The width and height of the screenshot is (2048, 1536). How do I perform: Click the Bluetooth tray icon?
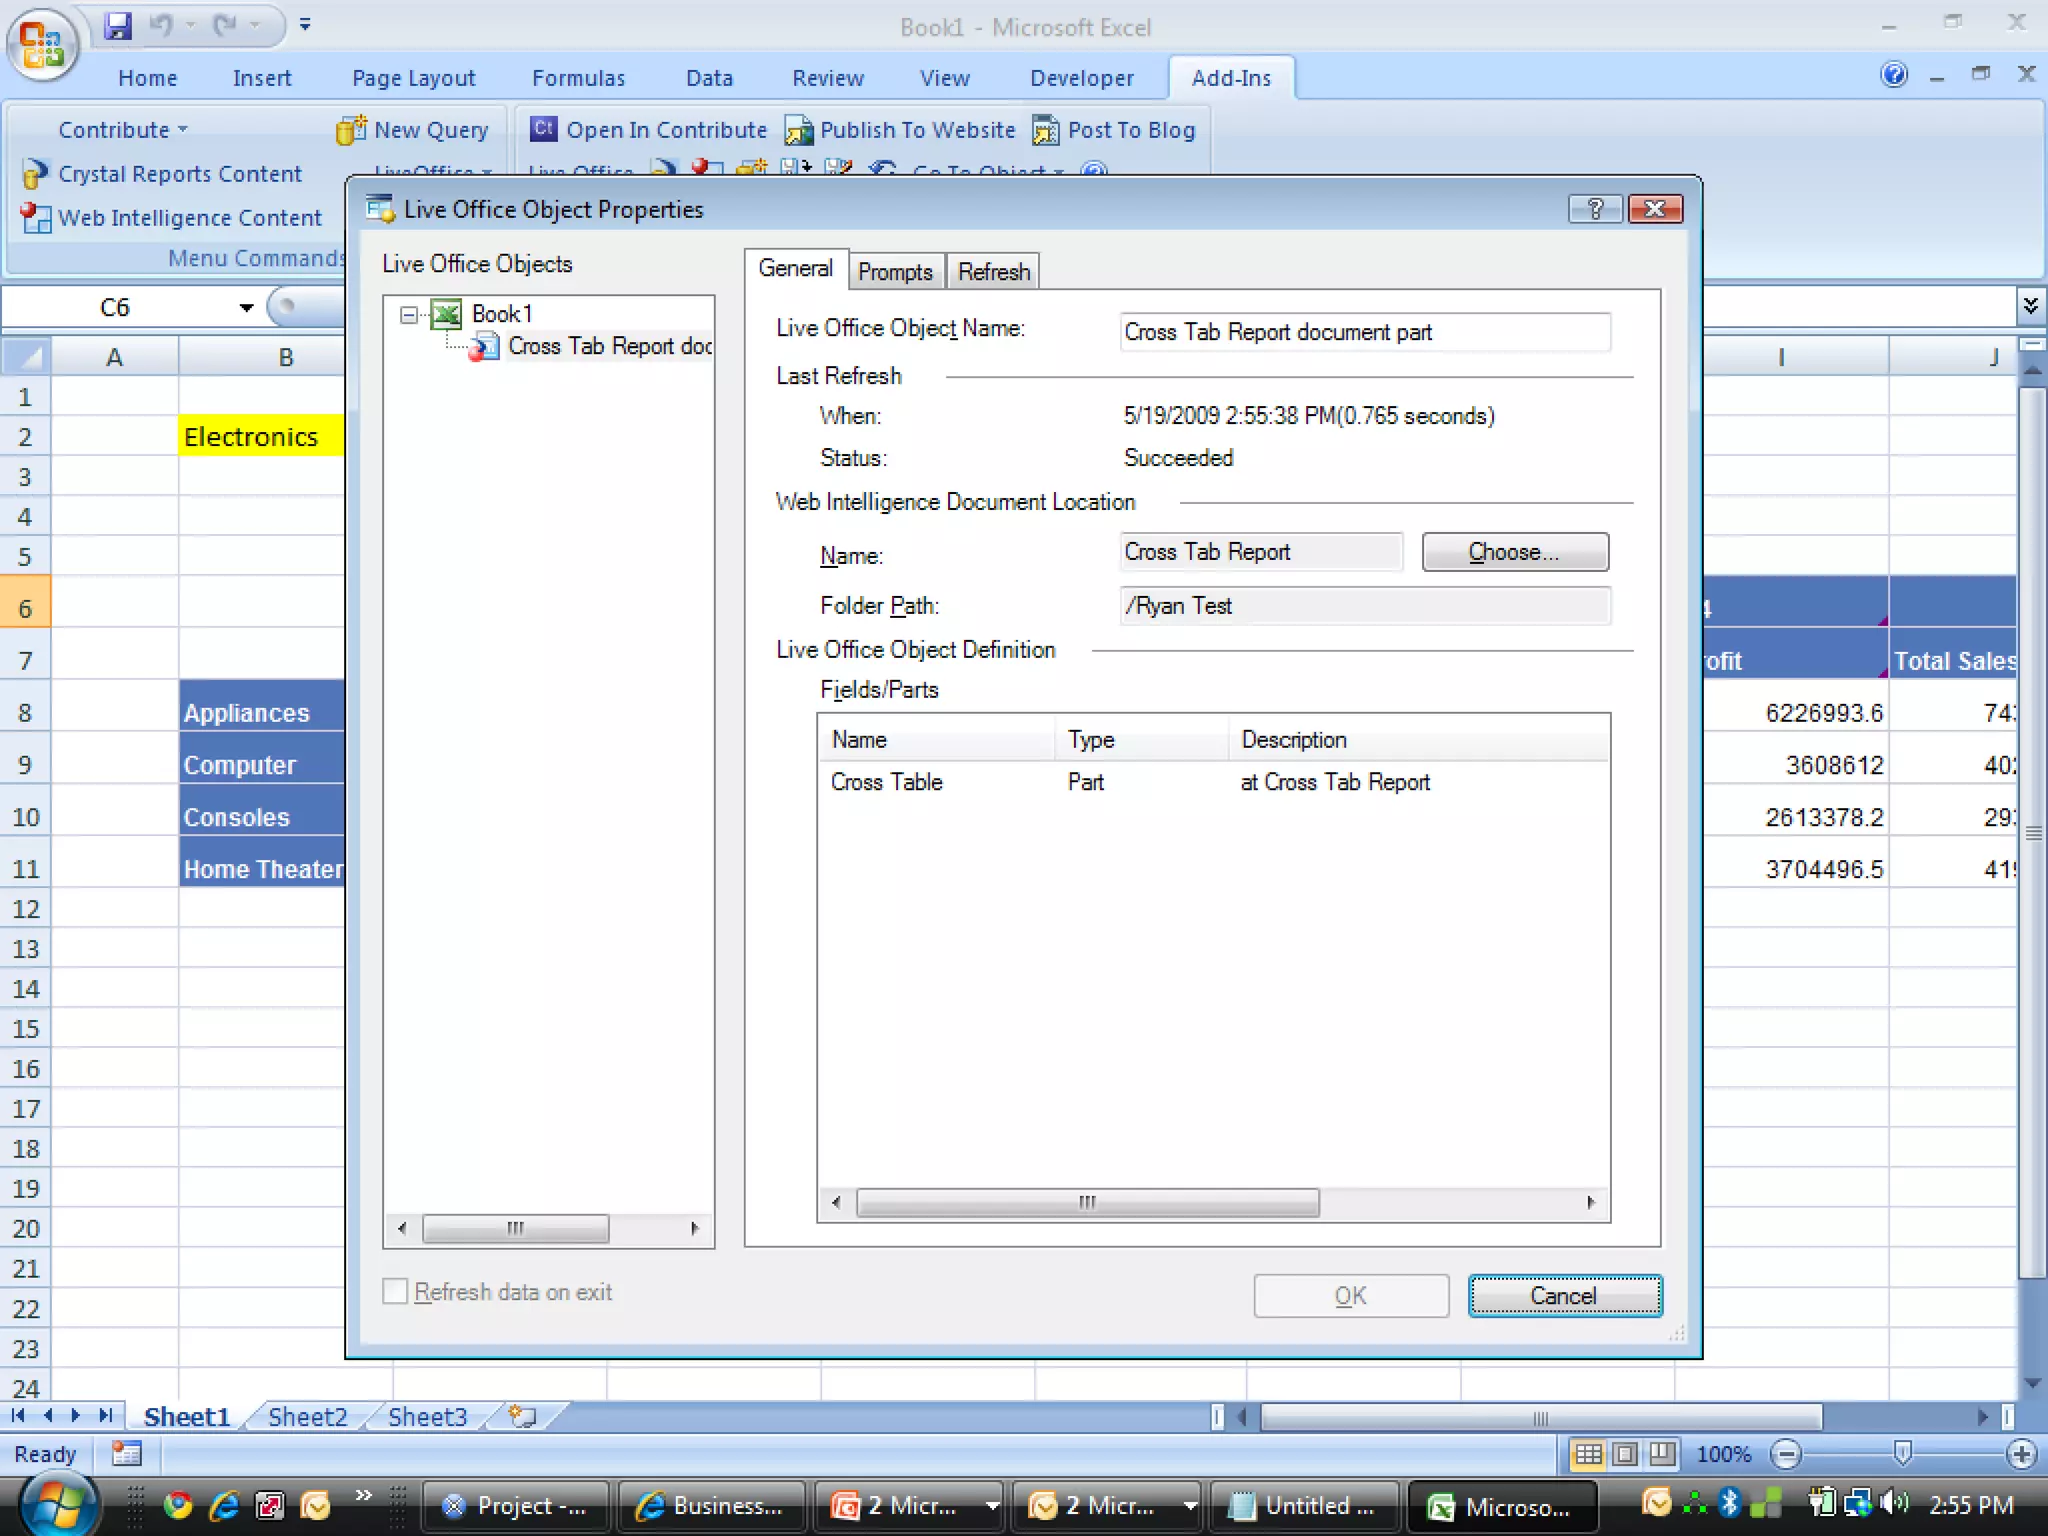(1730, 1502)
